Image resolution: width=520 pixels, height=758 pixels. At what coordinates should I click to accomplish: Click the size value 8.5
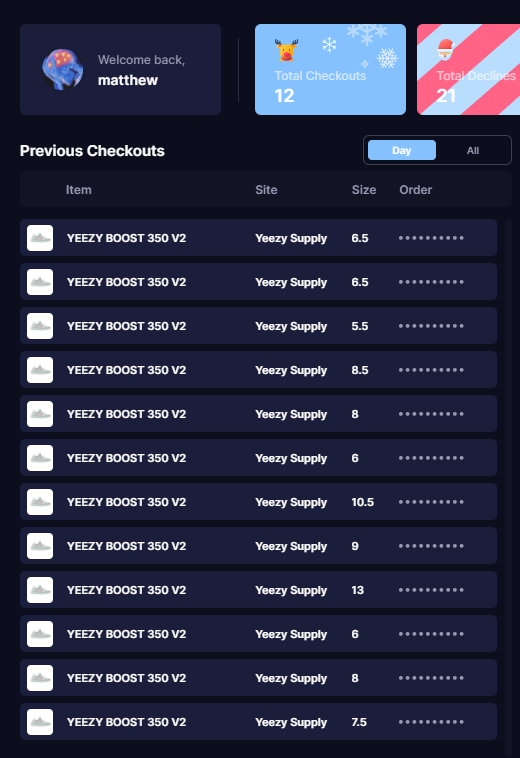pos(360,370)
